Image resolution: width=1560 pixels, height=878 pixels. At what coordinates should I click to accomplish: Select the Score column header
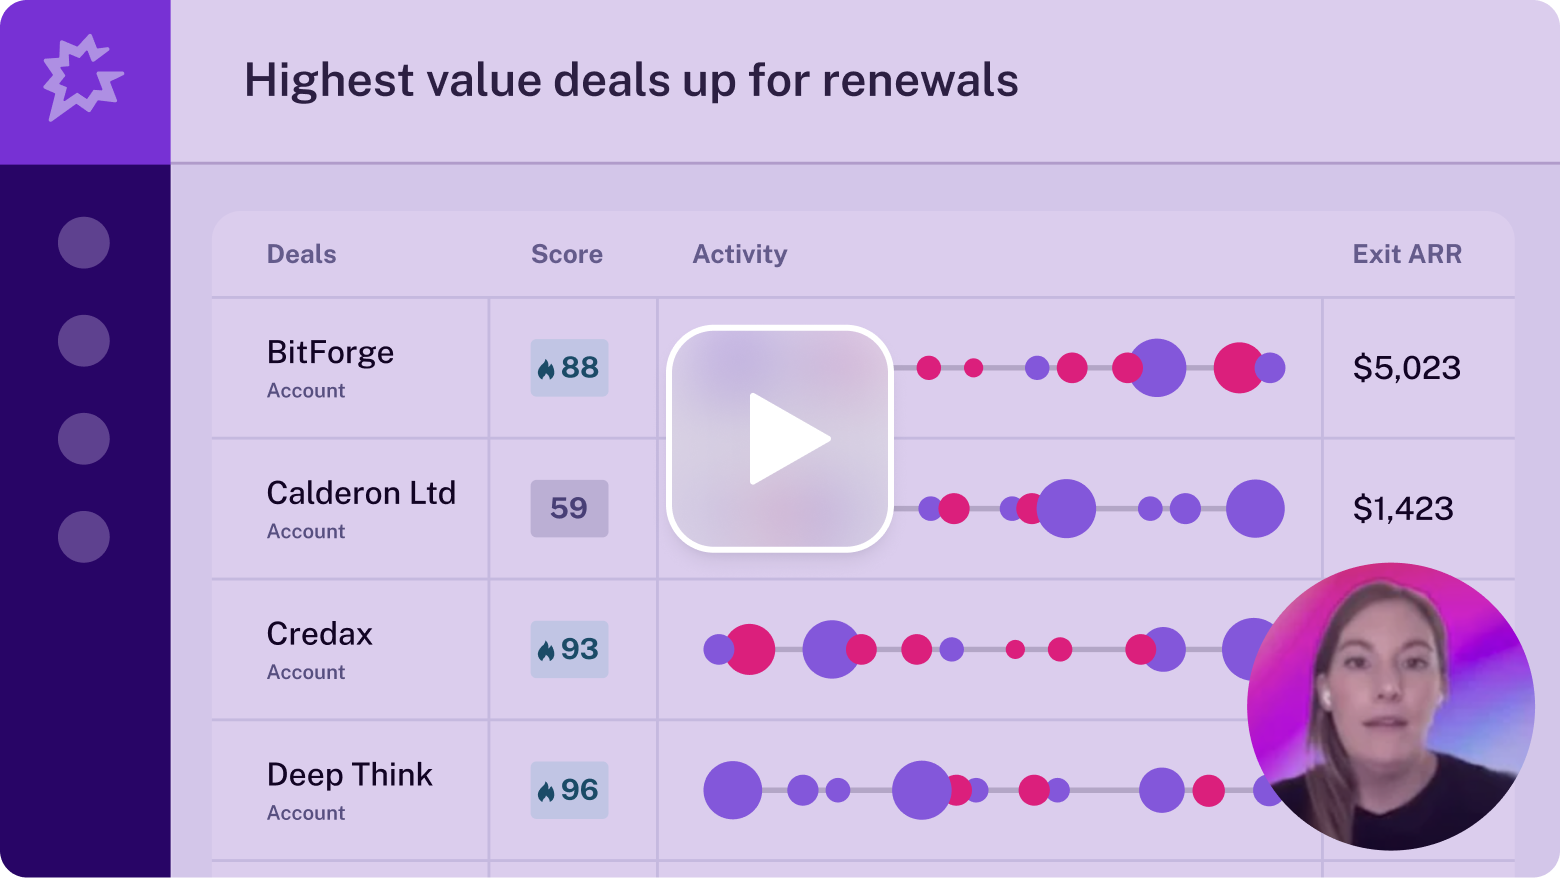(x=566, y=255)
